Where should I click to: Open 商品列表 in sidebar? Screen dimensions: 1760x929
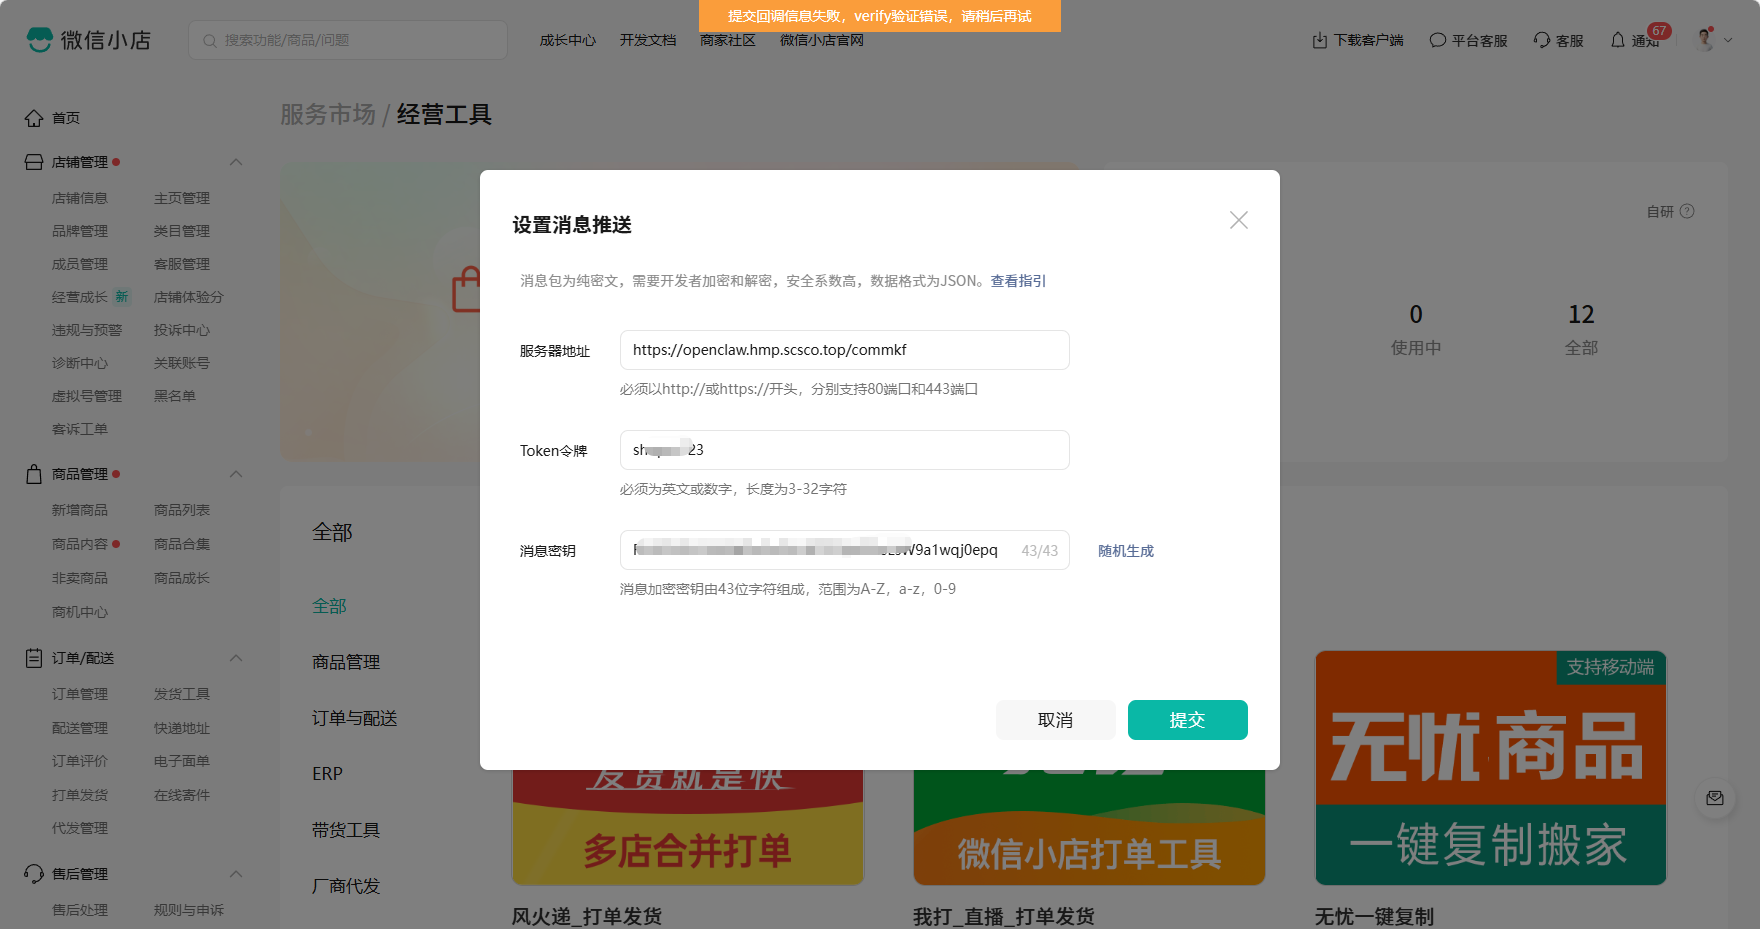coord(182,510)
